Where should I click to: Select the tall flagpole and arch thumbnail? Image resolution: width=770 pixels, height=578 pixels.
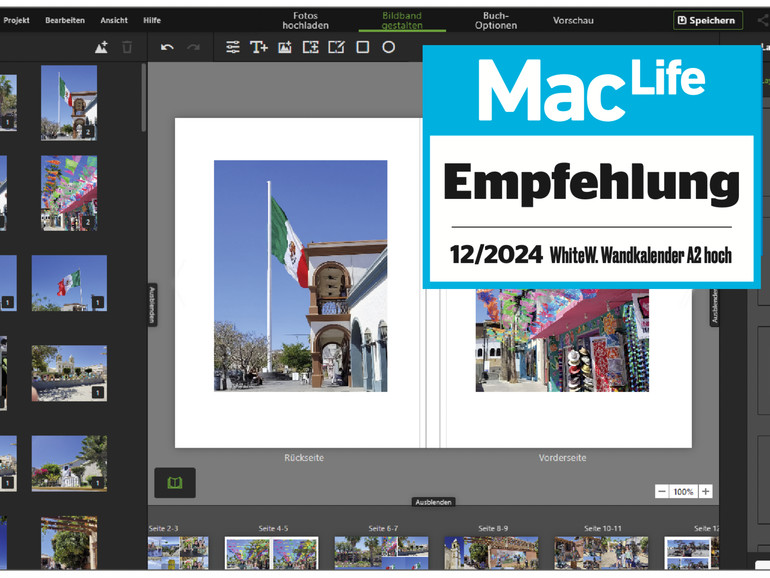[x=69, y=103]
